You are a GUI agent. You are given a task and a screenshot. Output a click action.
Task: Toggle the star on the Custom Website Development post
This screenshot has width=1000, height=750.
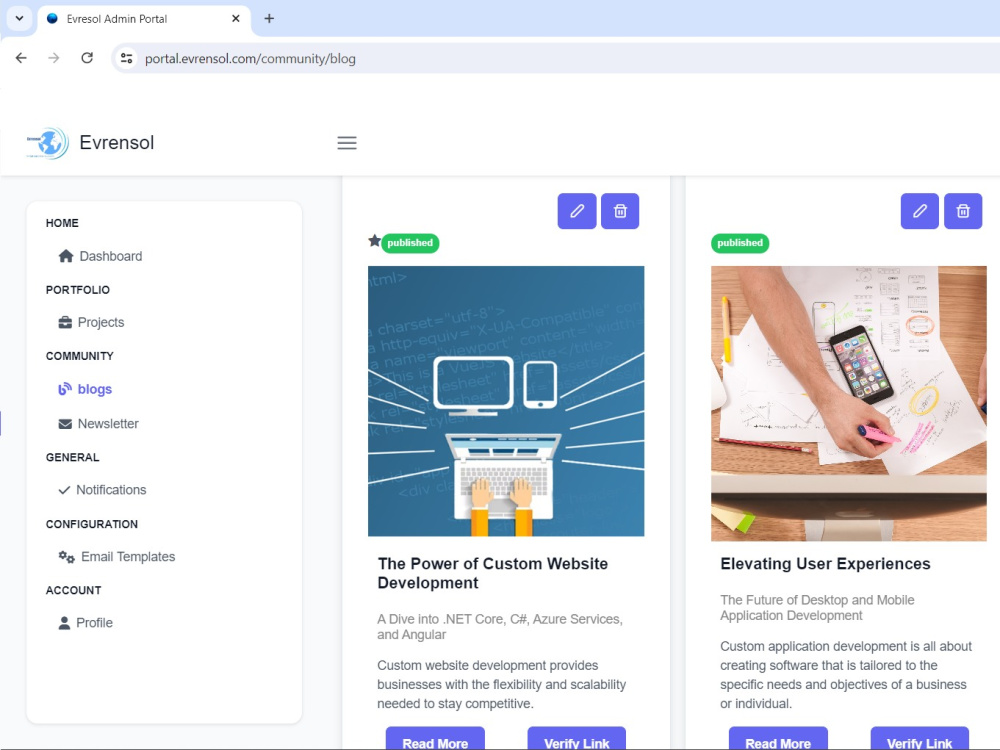374,241
